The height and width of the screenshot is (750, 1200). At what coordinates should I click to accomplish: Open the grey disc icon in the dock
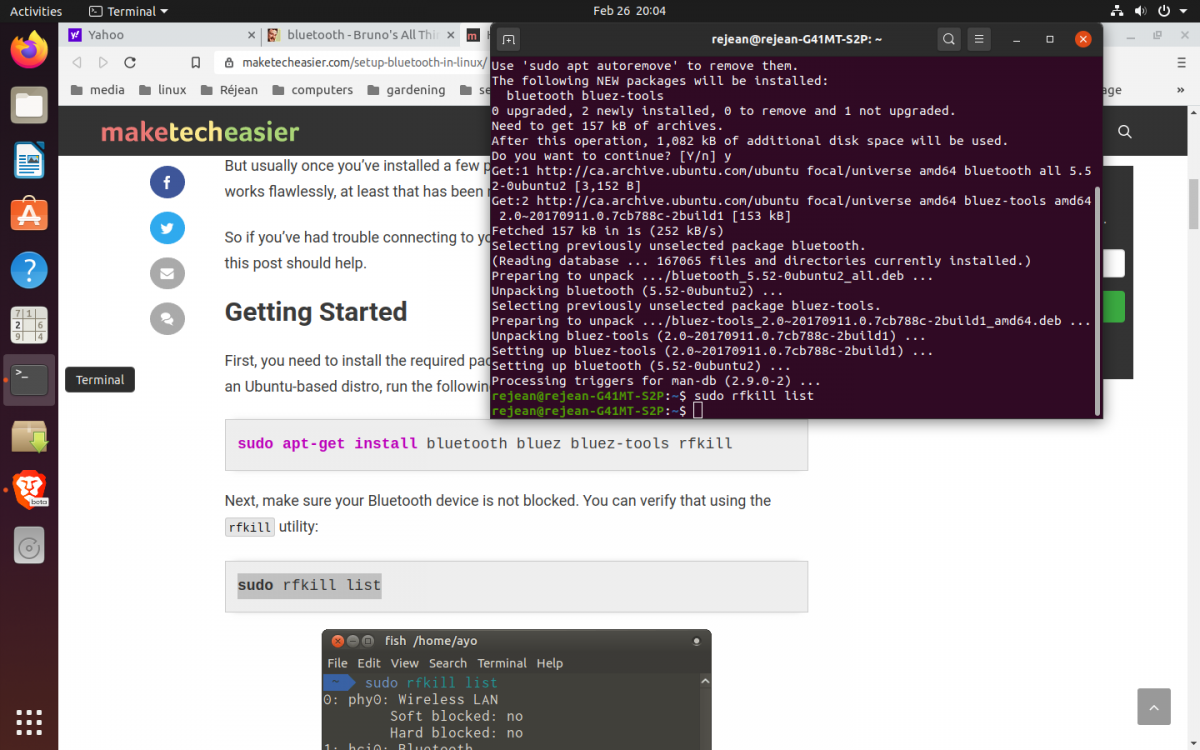29,546
